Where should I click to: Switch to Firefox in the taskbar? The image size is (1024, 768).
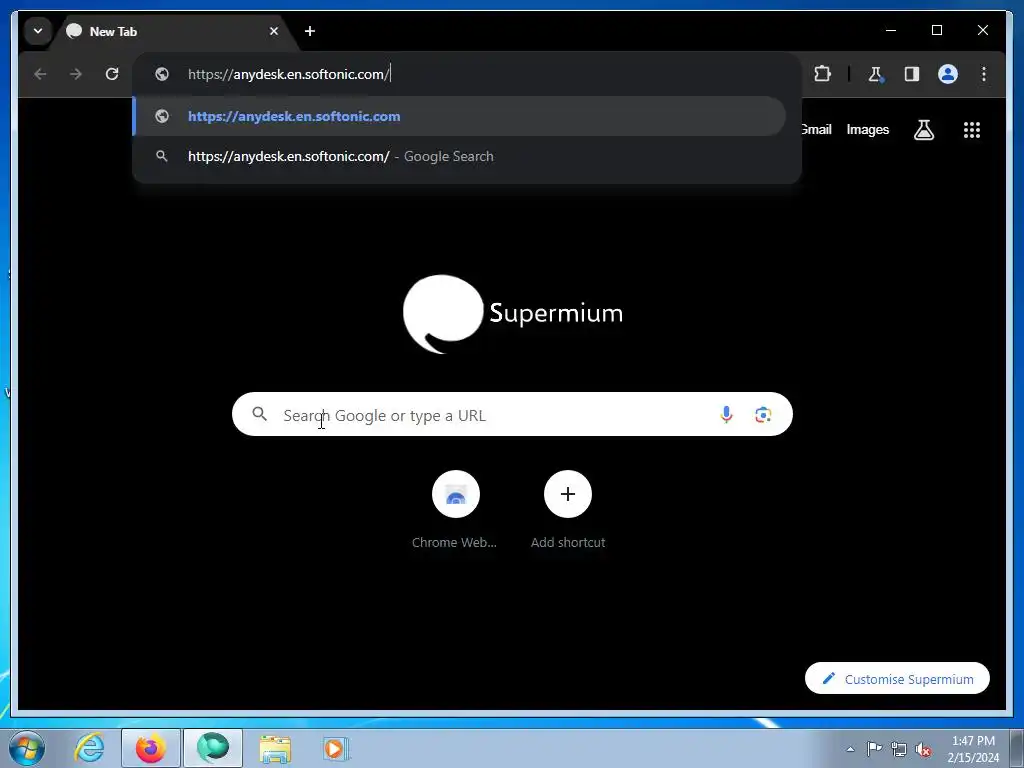coord(151,748)
